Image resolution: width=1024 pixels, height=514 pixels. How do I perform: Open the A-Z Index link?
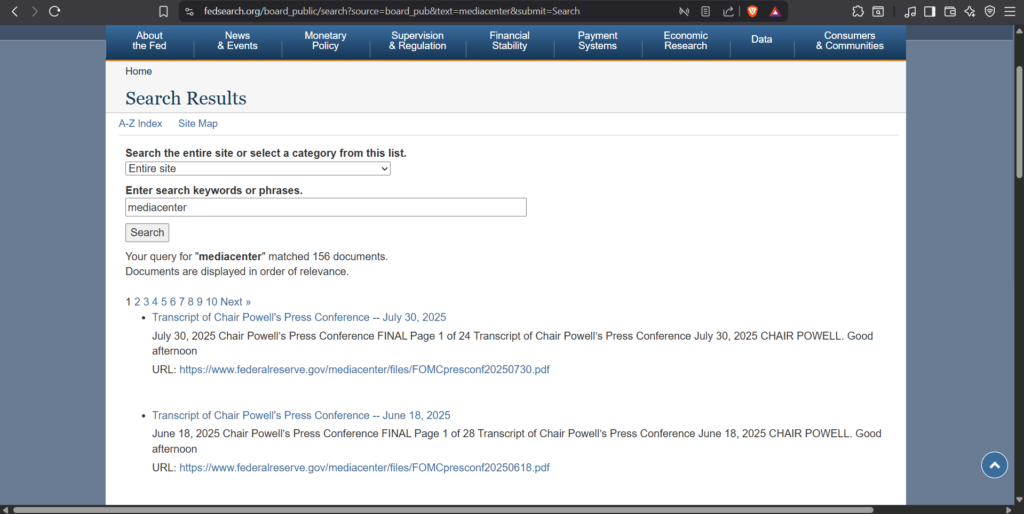click(x=140, y=123)
